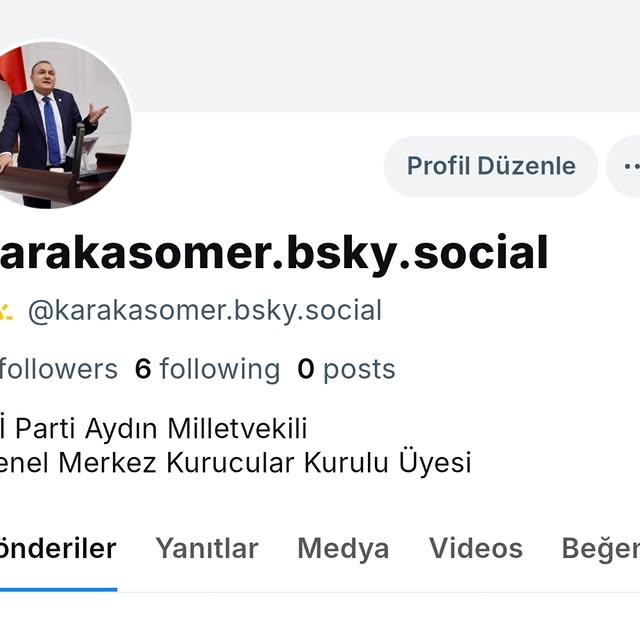Click the yellow badge icon beside handle
Screen dimensions: 640x640
coord(6,312)
